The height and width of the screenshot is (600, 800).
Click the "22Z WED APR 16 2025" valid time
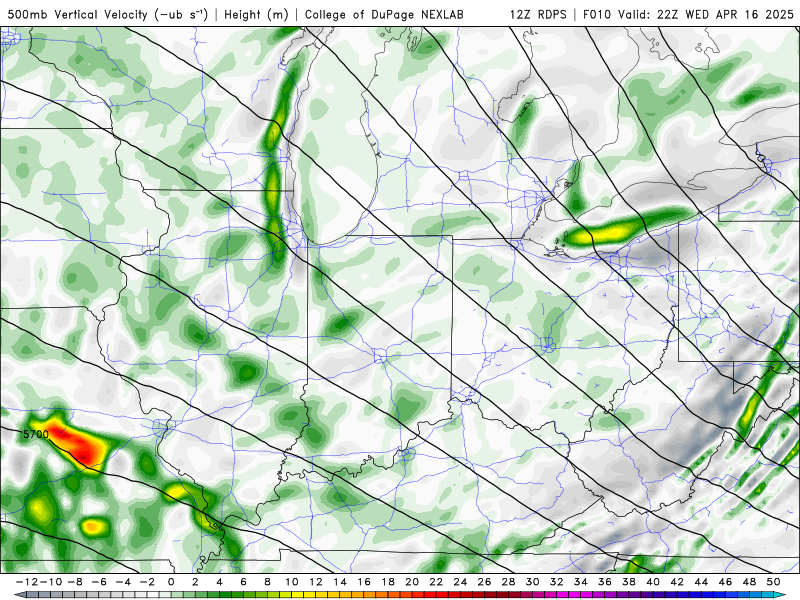[726, 14]
